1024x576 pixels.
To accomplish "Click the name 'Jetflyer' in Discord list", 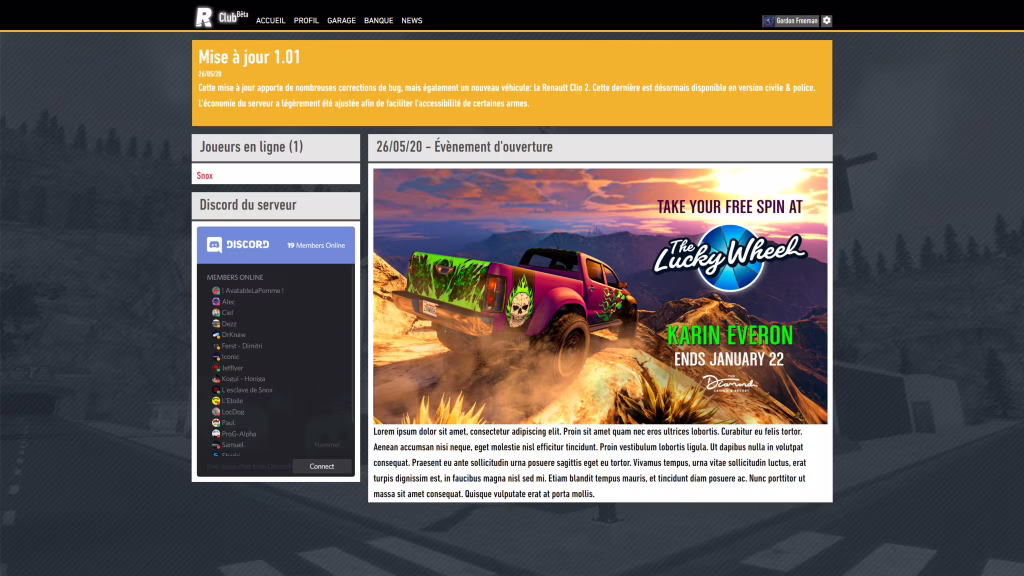I will 232,368.
